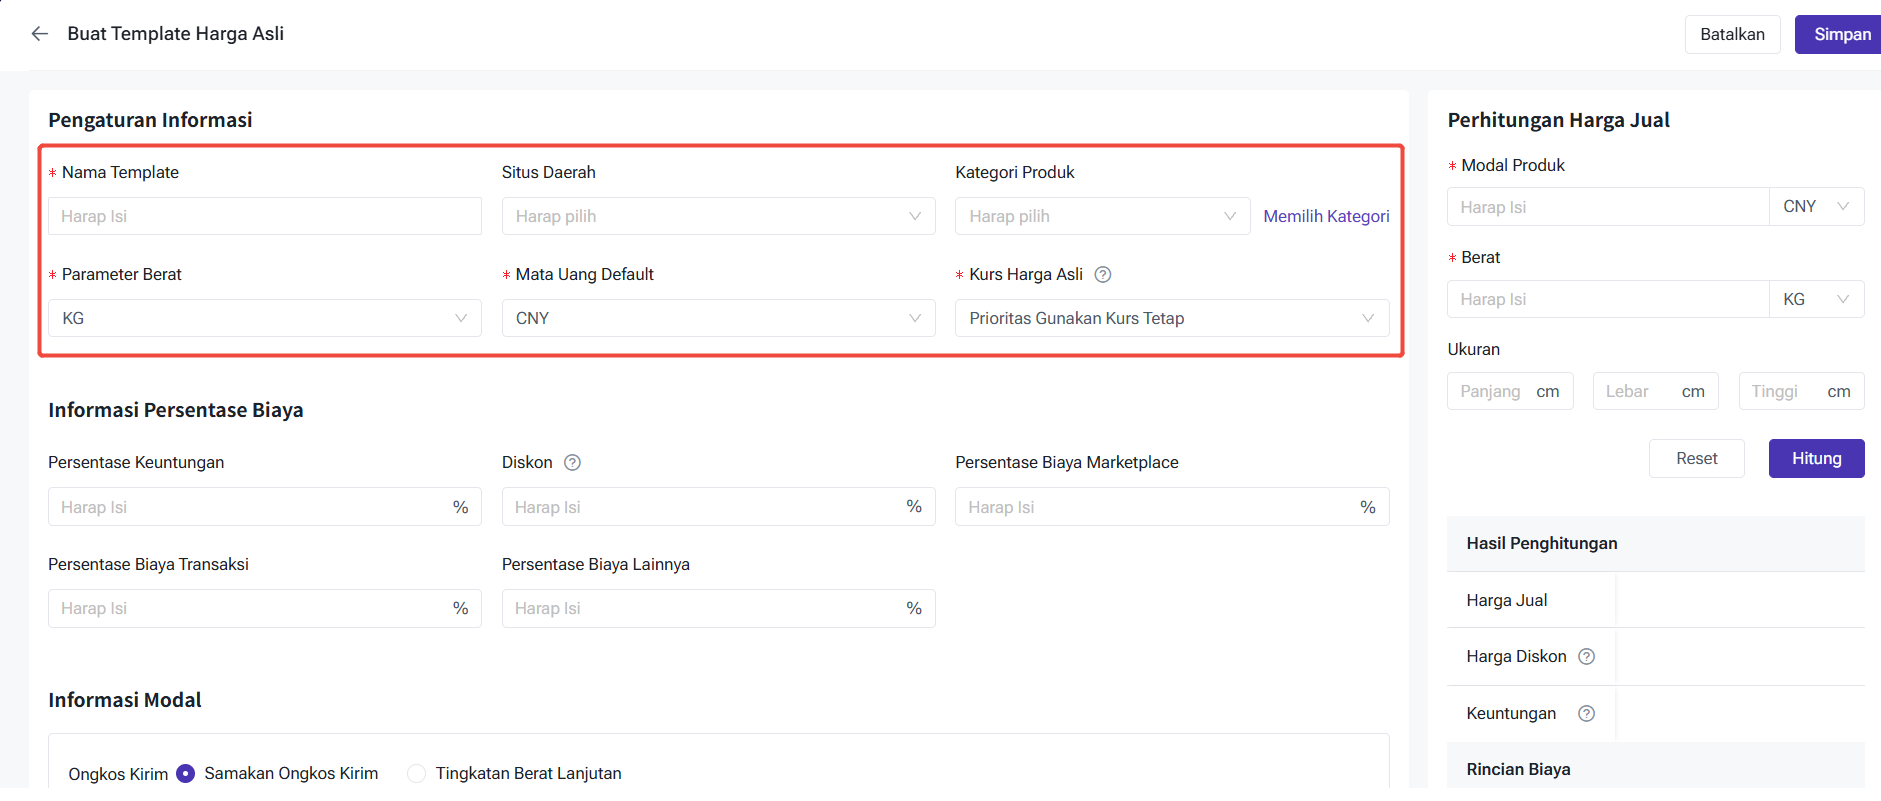Click help icon next to Kurs Harga Asli
This screenshot has height=801, width=1881.
(x=1103, y=274)
